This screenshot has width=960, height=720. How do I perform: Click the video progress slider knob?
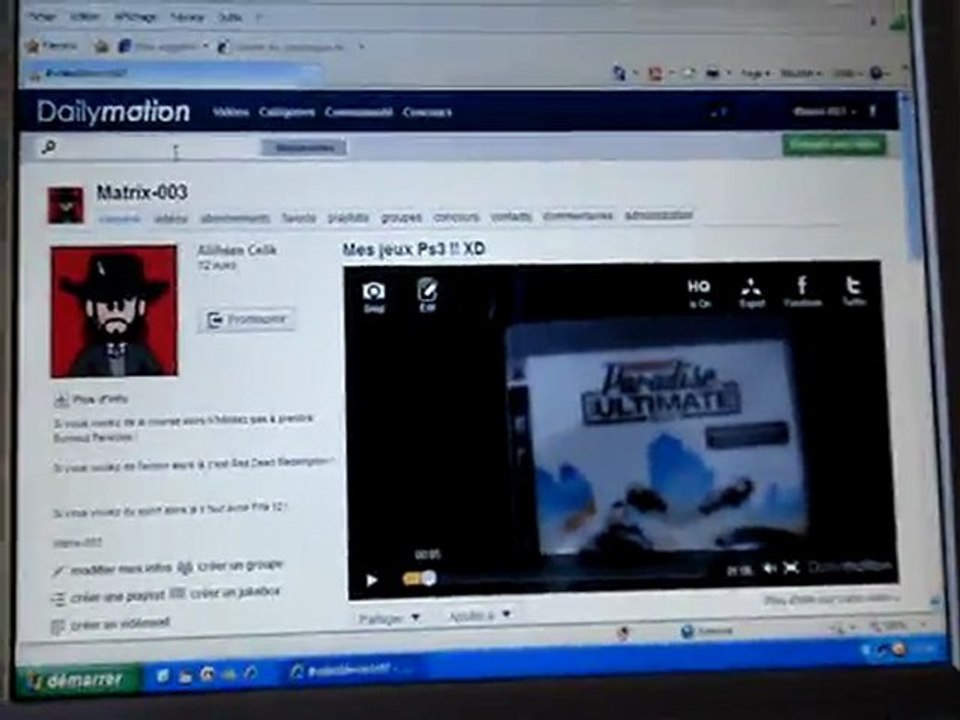click(x=429, y=578)
